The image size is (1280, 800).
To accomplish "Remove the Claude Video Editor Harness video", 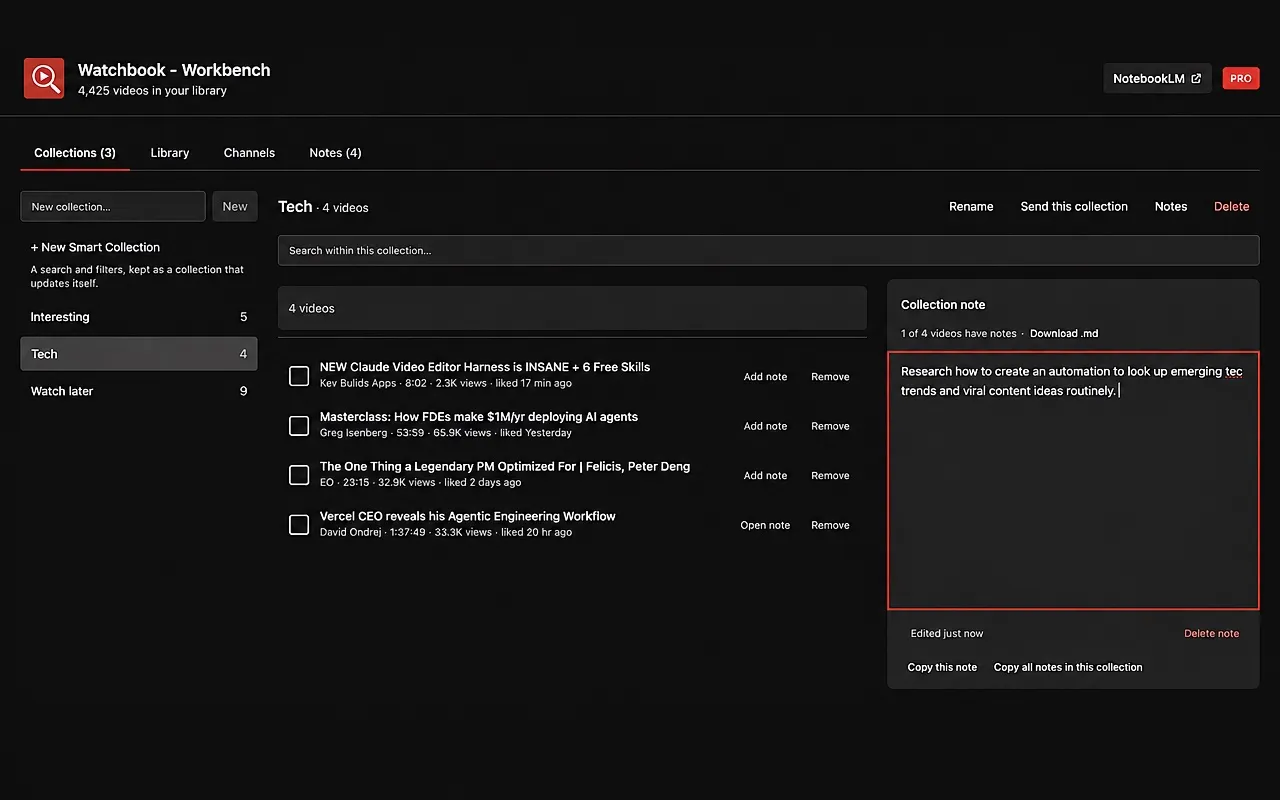I will pyautogui.click(x=830, y=377).
